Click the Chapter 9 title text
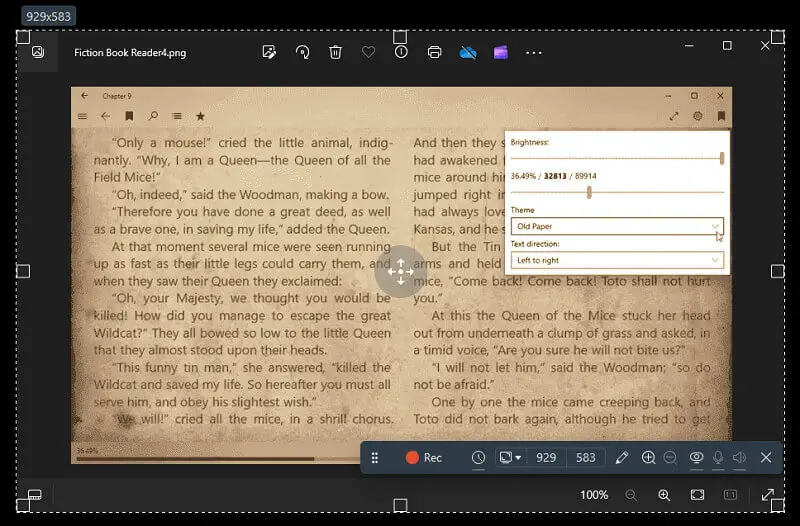800x526 pixels. pyautogui.click(x=117, y=96)
